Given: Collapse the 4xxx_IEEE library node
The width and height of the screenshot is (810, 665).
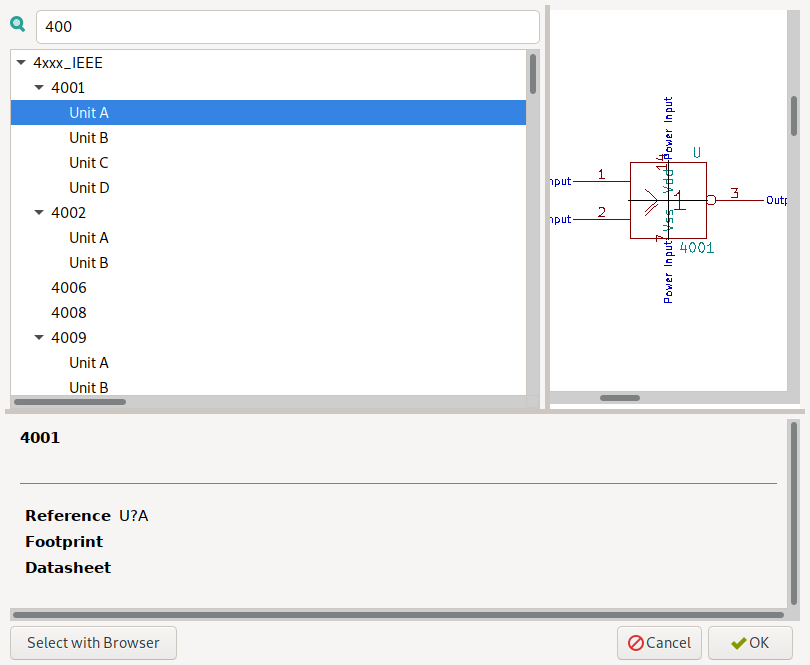Looking at the screenshot, I should (21, 63).
